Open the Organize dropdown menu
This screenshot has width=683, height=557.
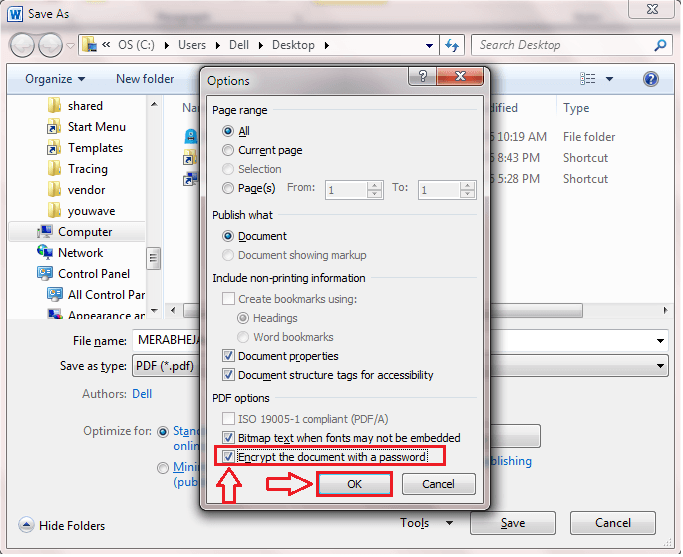55,79
